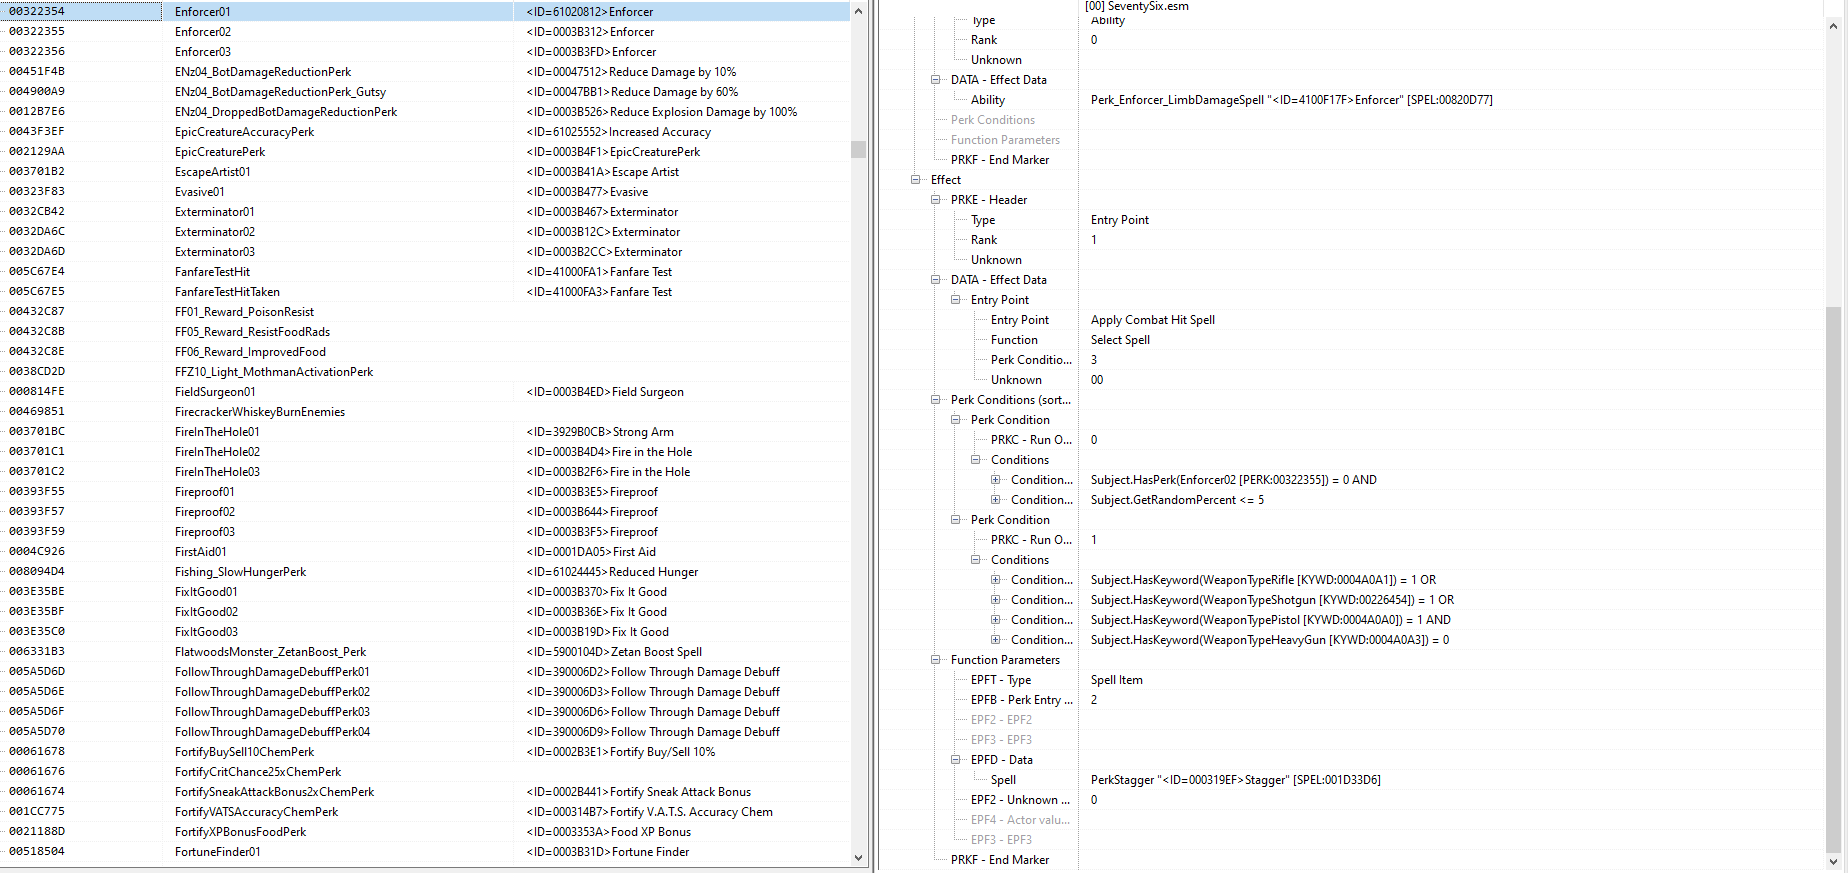Screen dimensions: 1848x873
Task: Select the Exterminator02 record
Action: pos(425,232)
